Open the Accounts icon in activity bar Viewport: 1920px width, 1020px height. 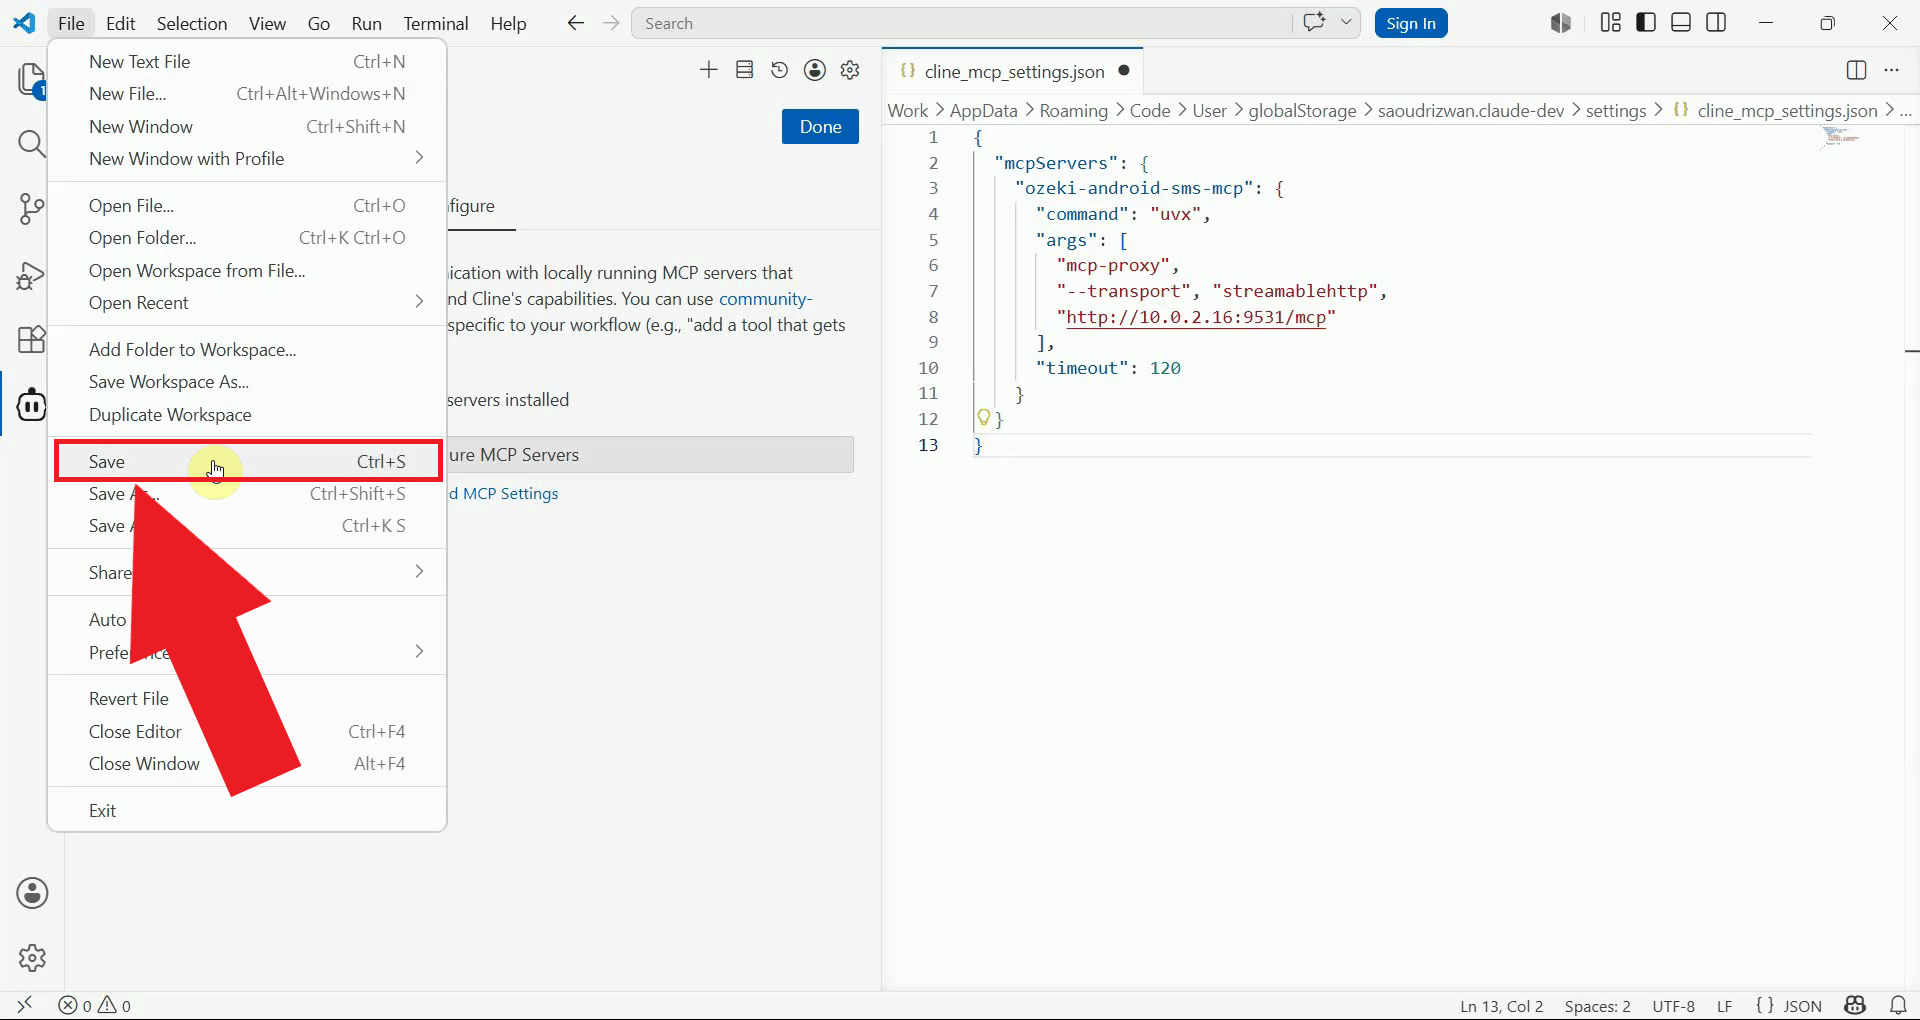(32, 893)
